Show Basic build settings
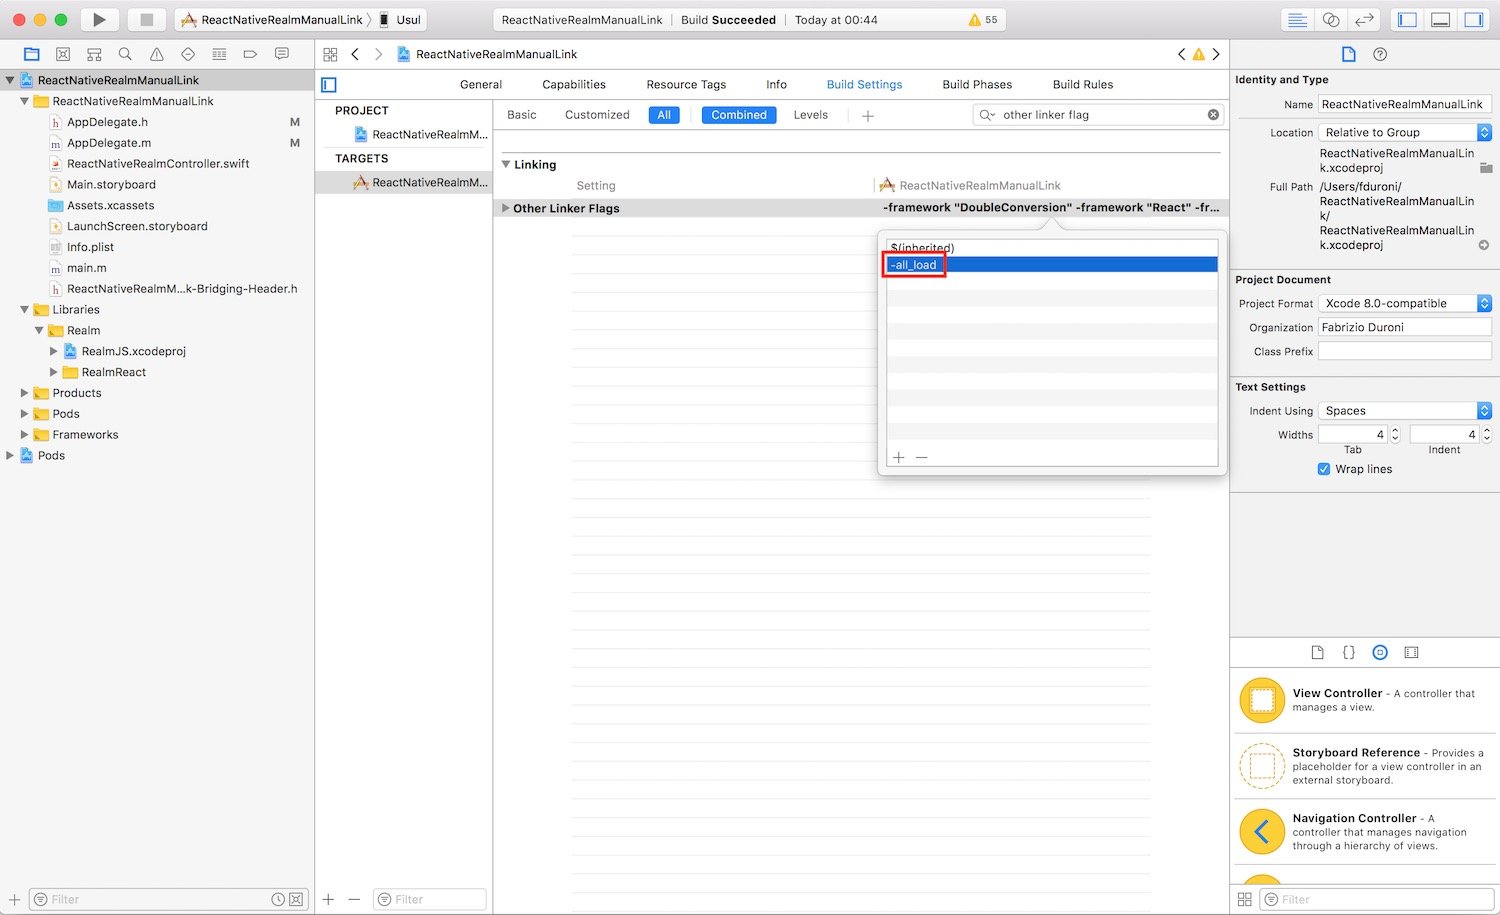 522,115
